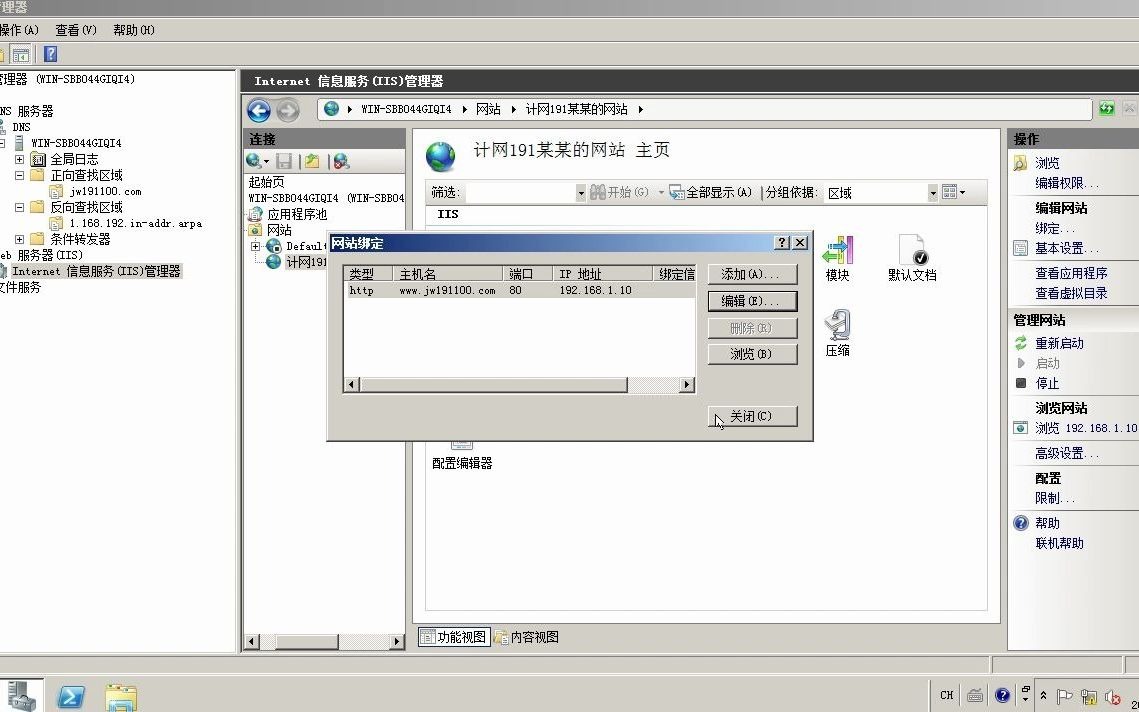Click the Edit (编辑) binding button
This screenshot has width=1139, height=712.
click(x=753, y=301)
